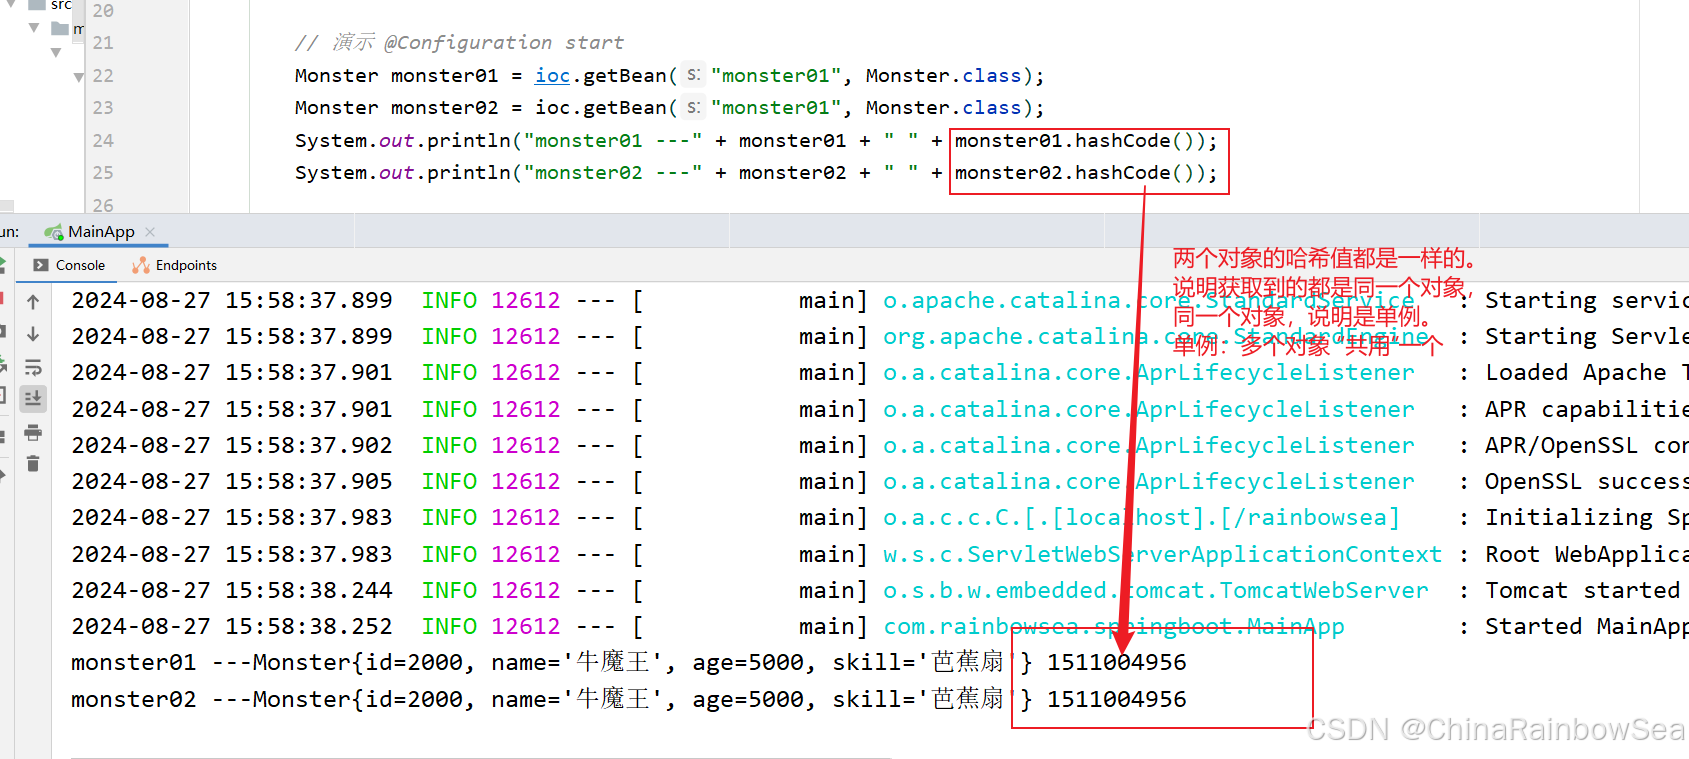Click the gutter at line number 22
Screen dimensions: 1689x759
[103, 76]
